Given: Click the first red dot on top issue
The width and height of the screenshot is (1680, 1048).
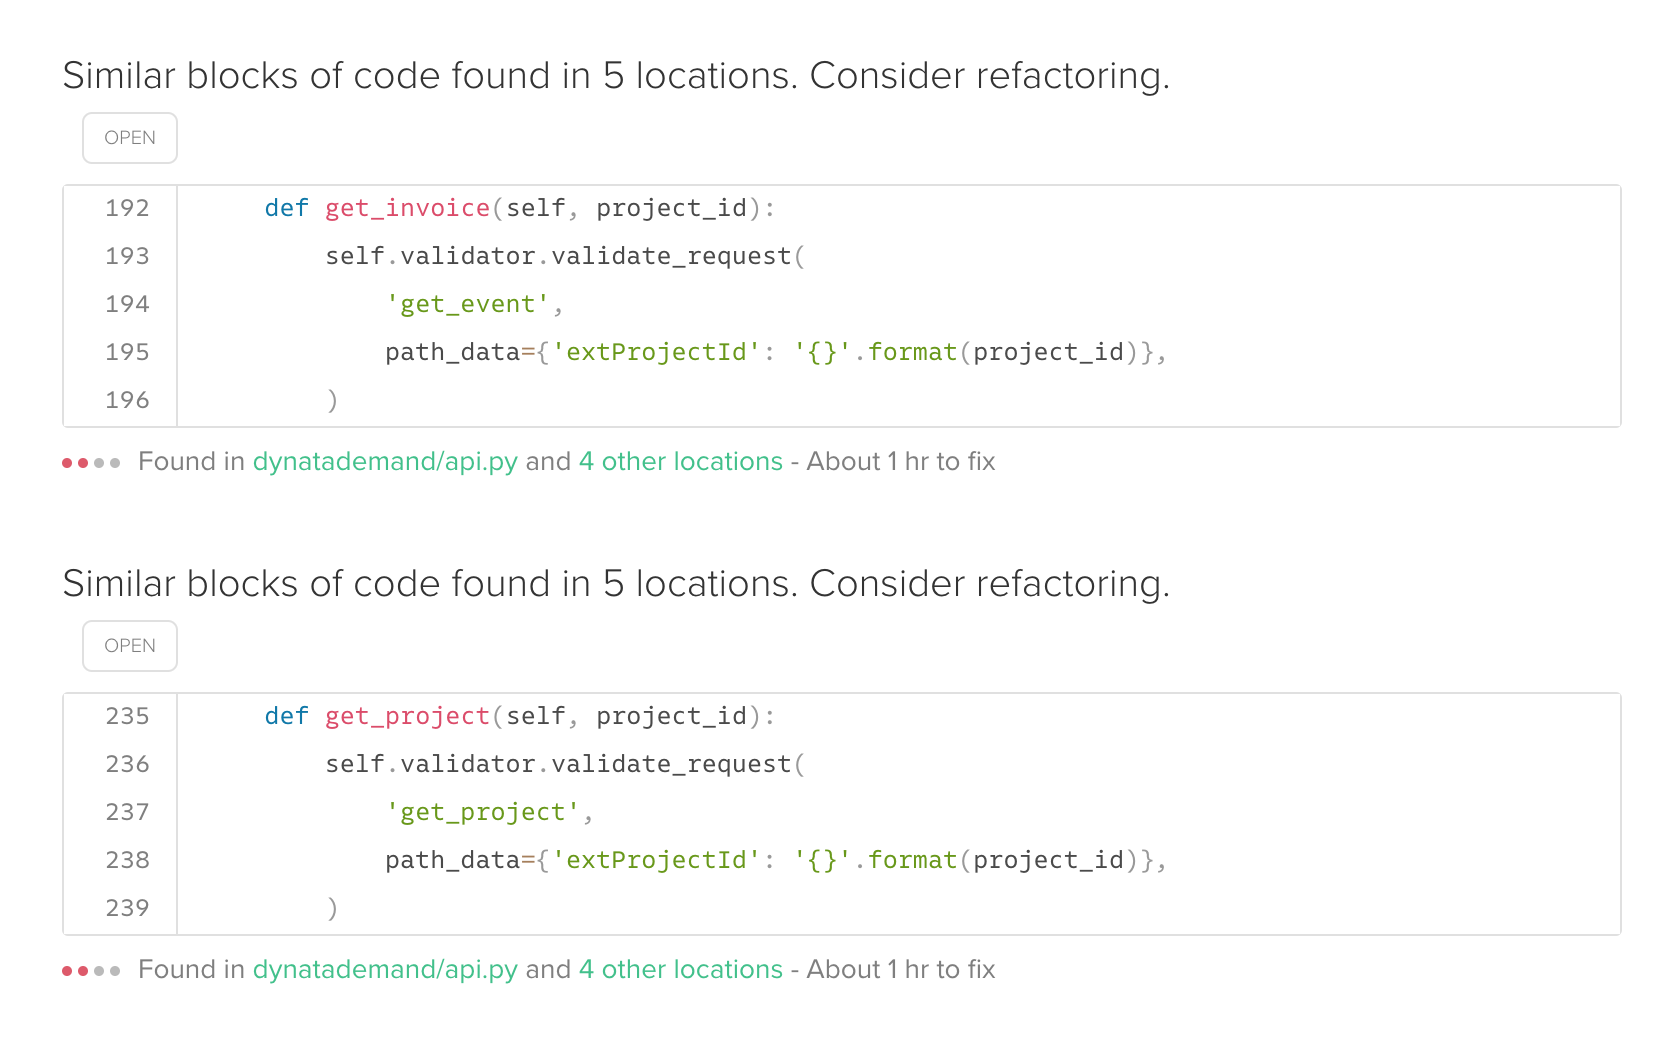Looking at the screenshot, I should tap(67, 462).
